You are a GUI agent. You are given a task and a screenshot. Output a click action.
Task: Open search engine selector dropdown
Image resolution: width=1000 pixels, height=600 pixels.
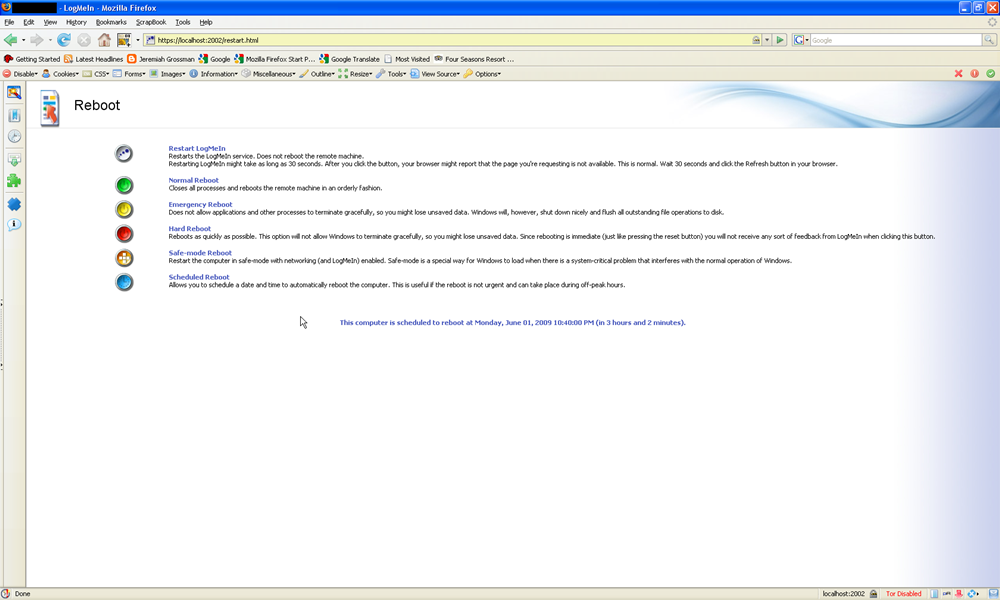tap(801, 40)
